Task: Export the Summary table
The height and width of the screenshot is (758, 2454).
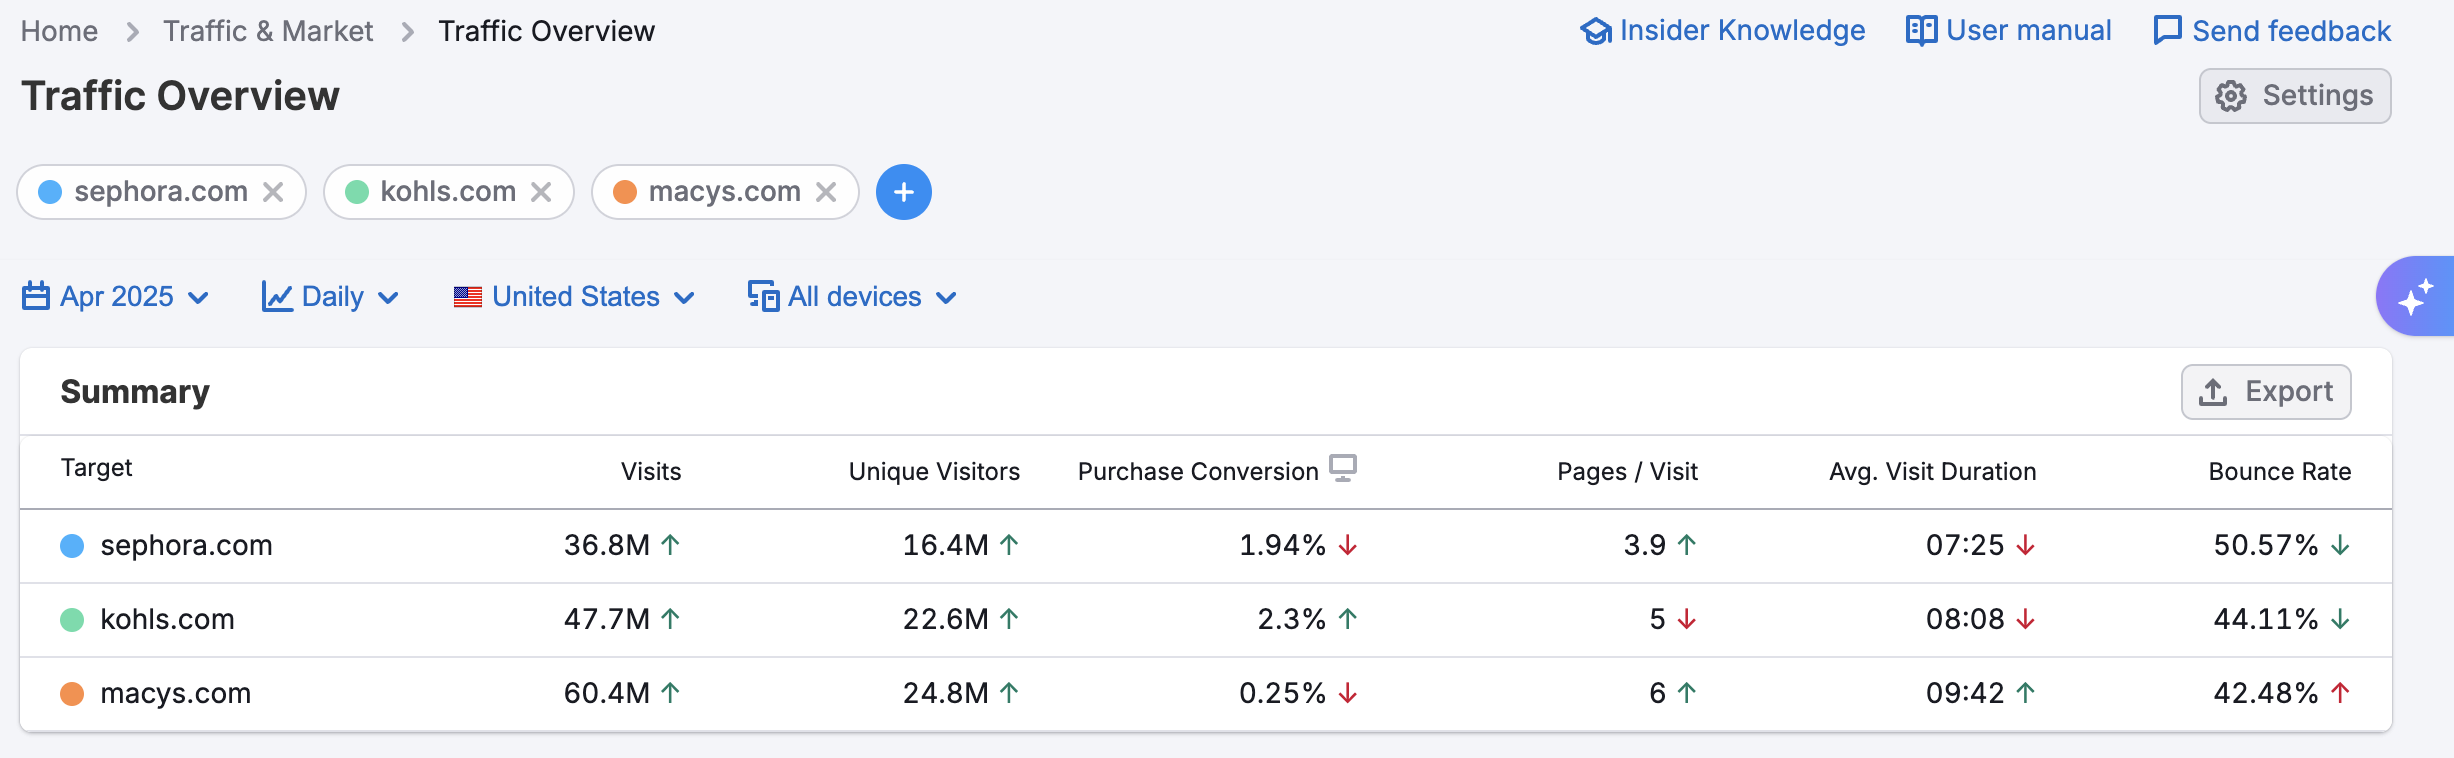Action: (2265, 392)
